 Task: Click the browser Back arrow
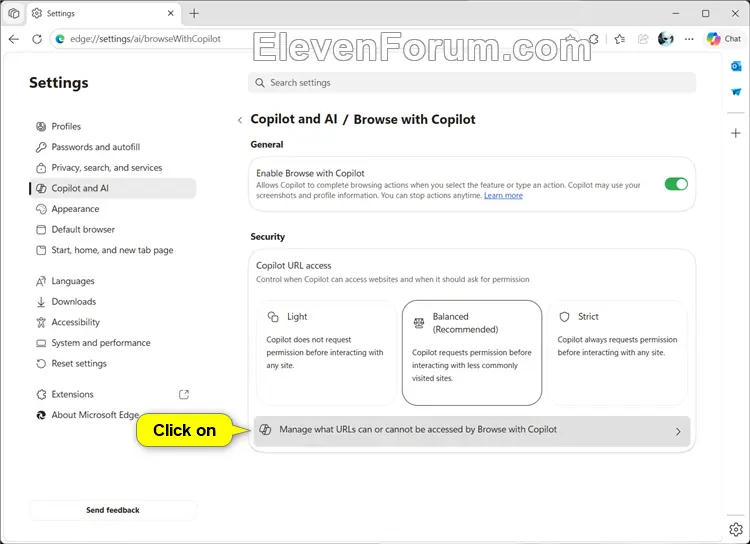tap(14, 39)
